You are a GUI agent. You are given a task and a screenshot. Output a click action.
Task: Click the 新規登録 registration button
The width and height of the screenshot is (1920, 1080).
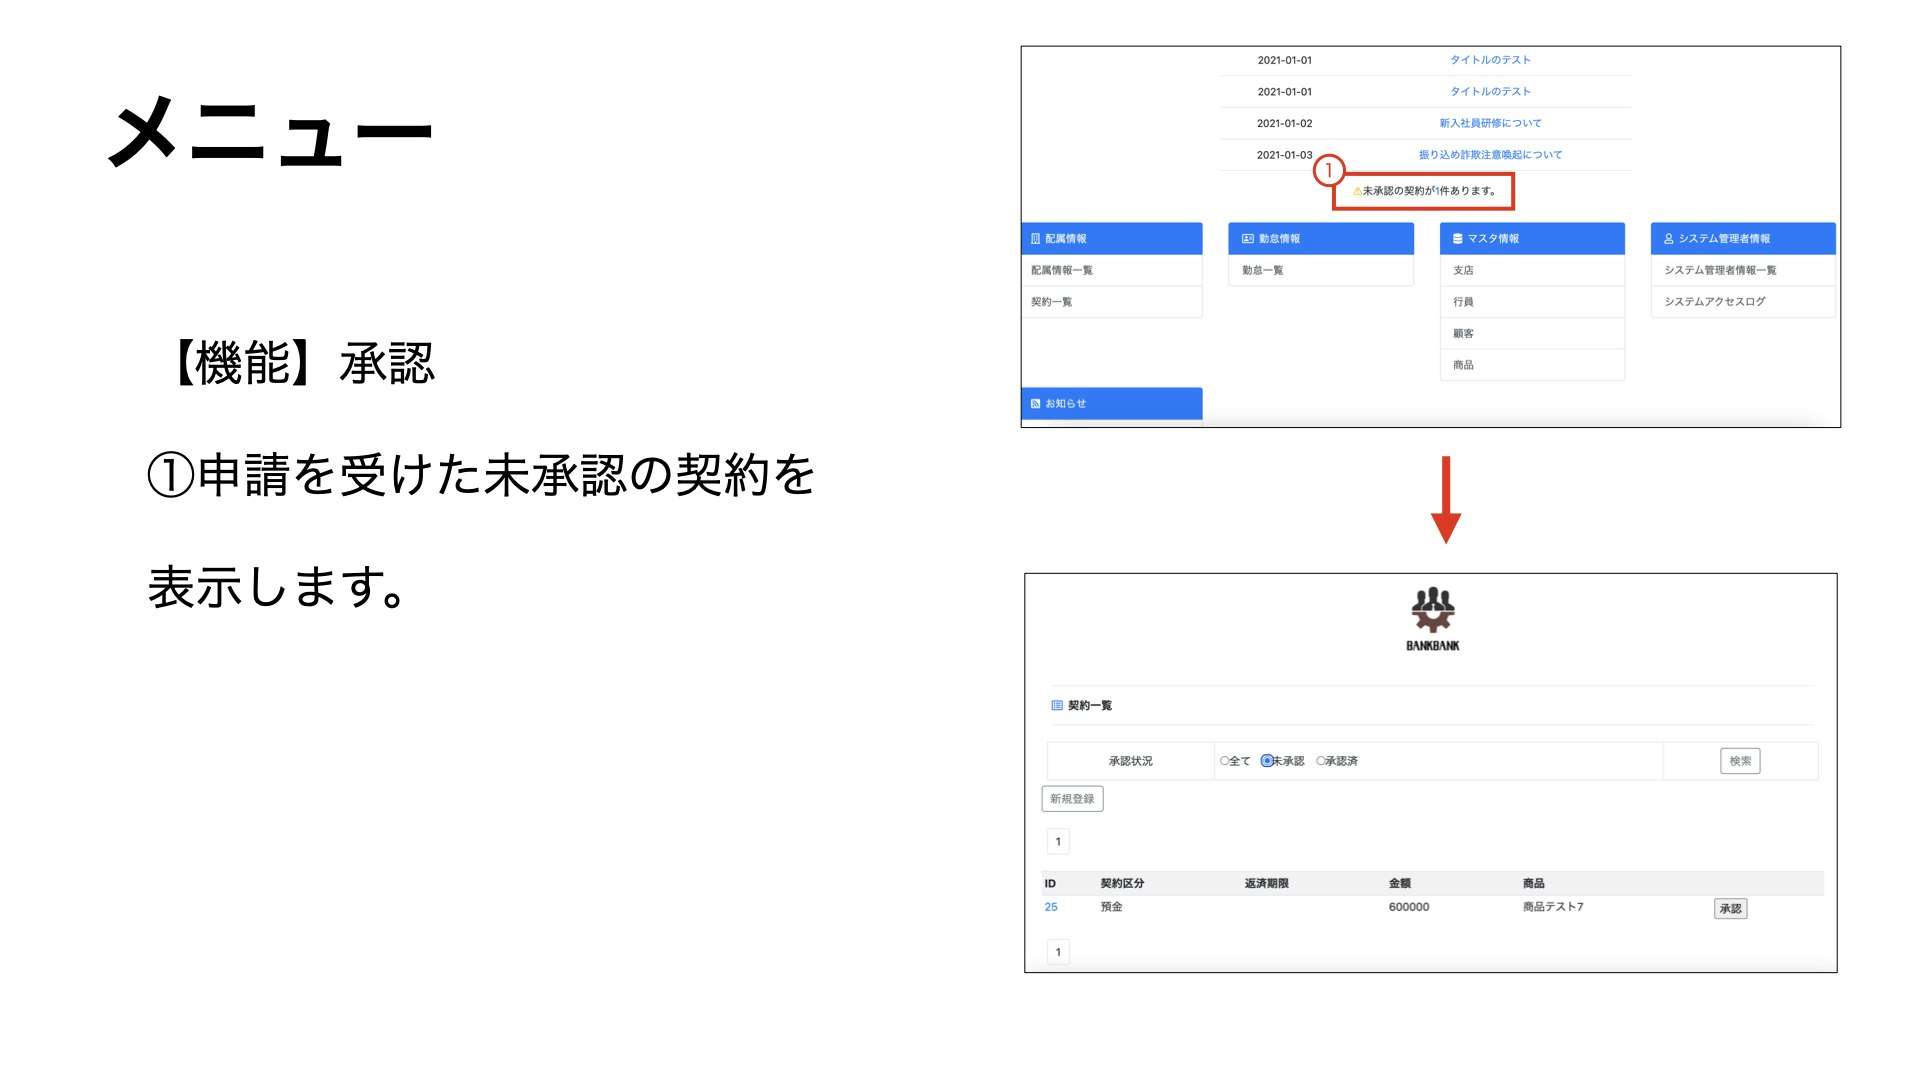pos(1074,799)
